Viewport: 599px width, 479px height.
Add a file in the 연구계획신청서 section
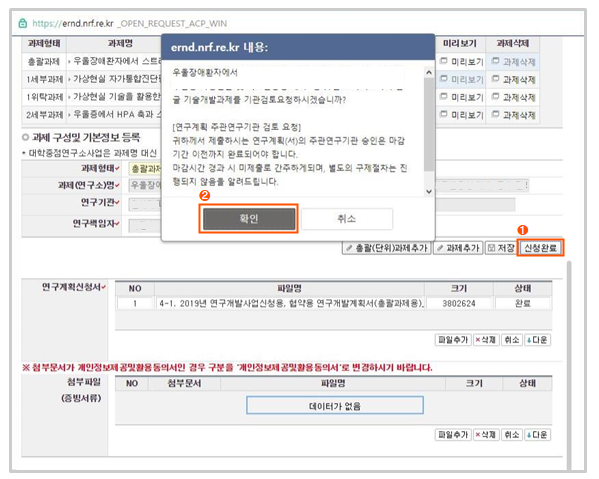(x=453, y=340)
